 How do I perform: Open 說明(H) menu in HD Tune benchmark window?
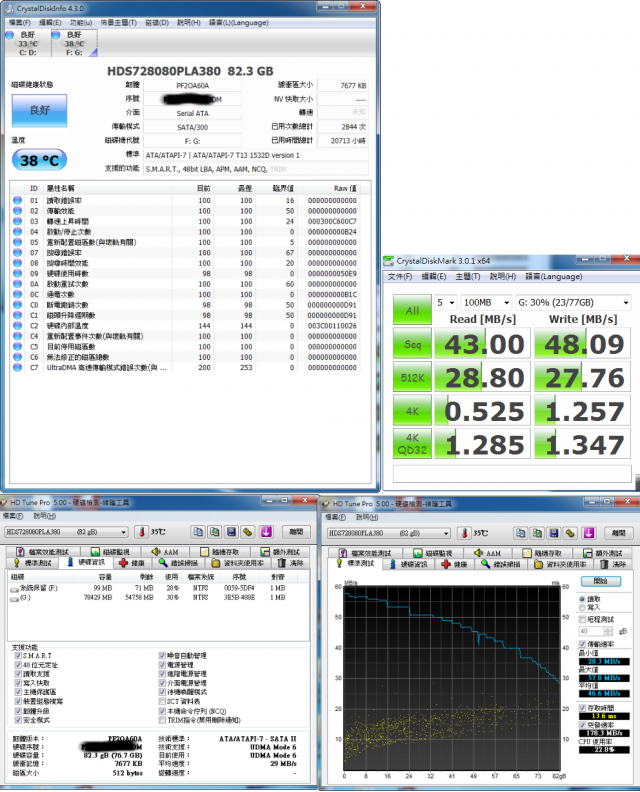(x=368, y=517)
